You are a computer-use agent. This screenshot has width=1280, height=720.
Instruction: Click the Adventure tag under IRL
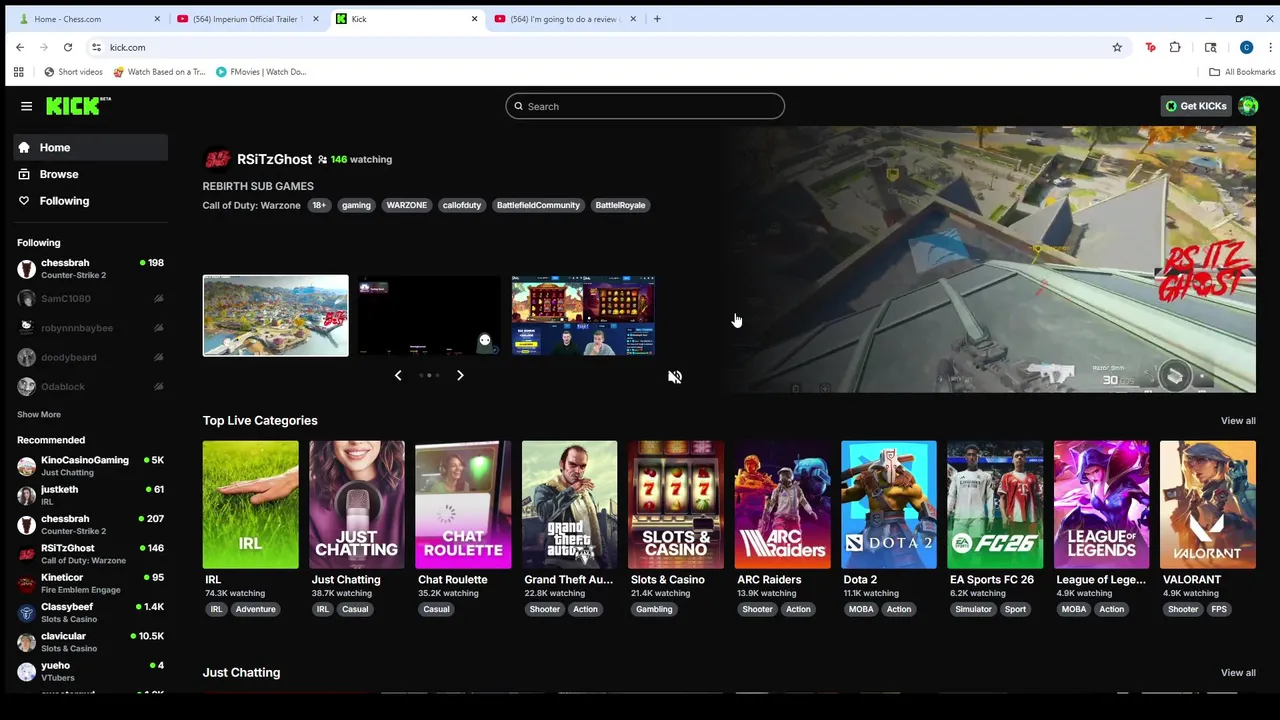[x=255, y=609]
